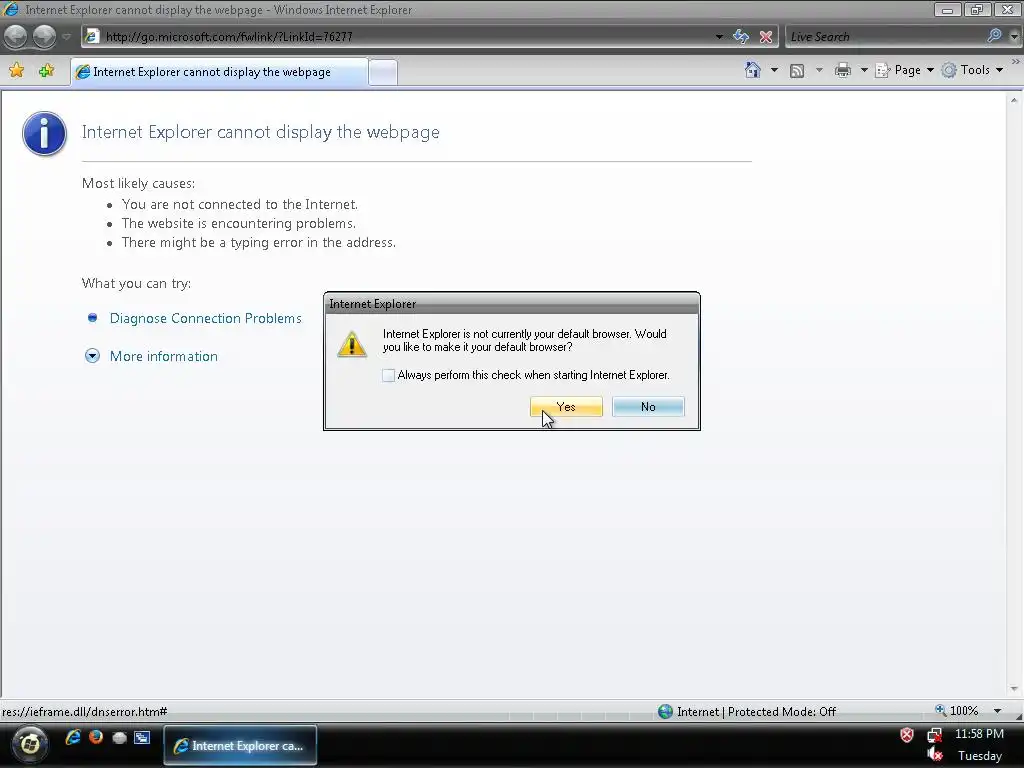Open the Windows Start orb
Viewport: 1024px width, 768px height.
29,744
